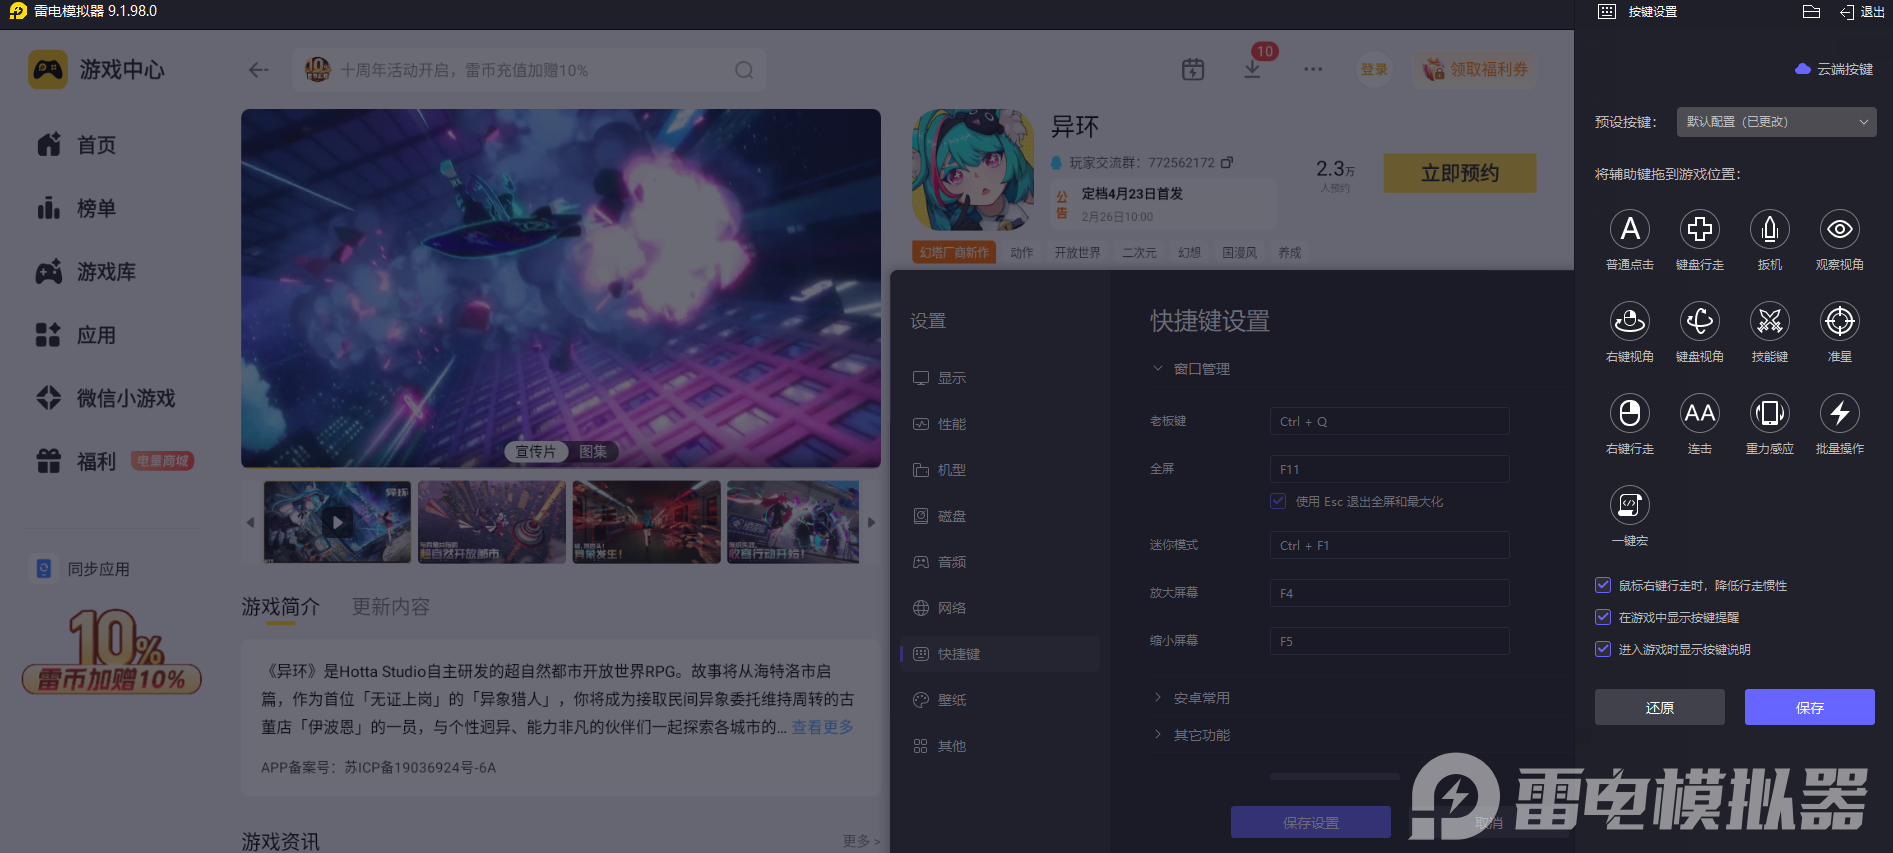This screenshot has width=1893, height=853.
Task: Open the folder icon in key settings header
Action: pos(1811,12)
